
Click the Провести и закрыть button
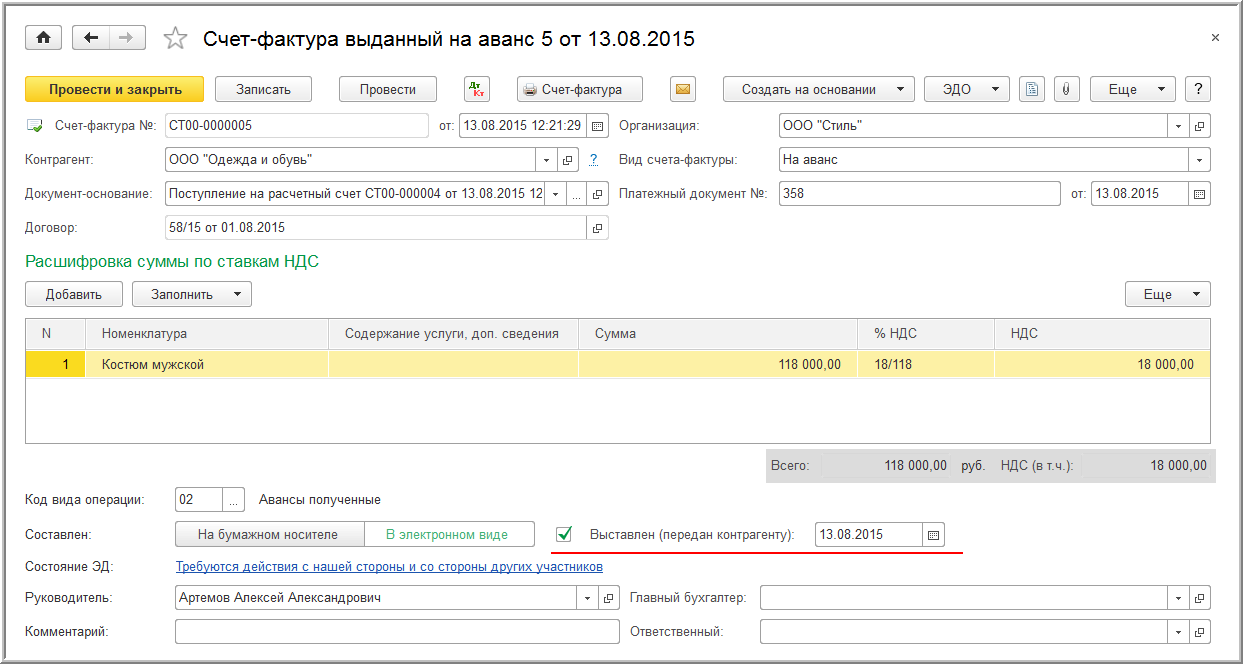[115, 89]
